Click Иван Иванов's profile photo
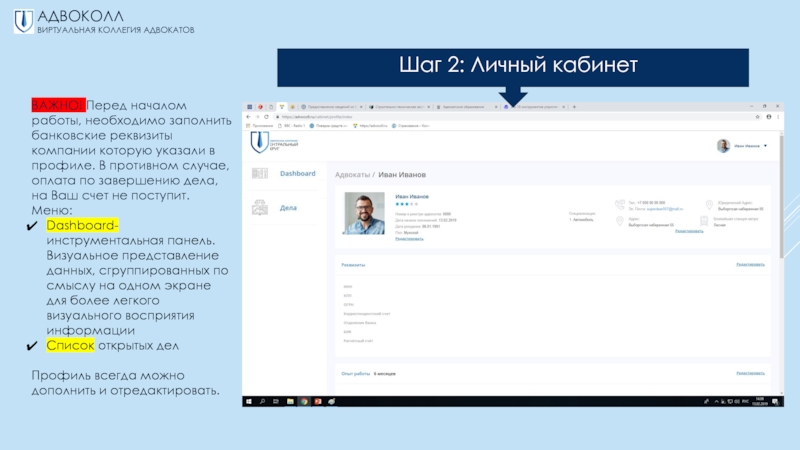 pos(364,213)
